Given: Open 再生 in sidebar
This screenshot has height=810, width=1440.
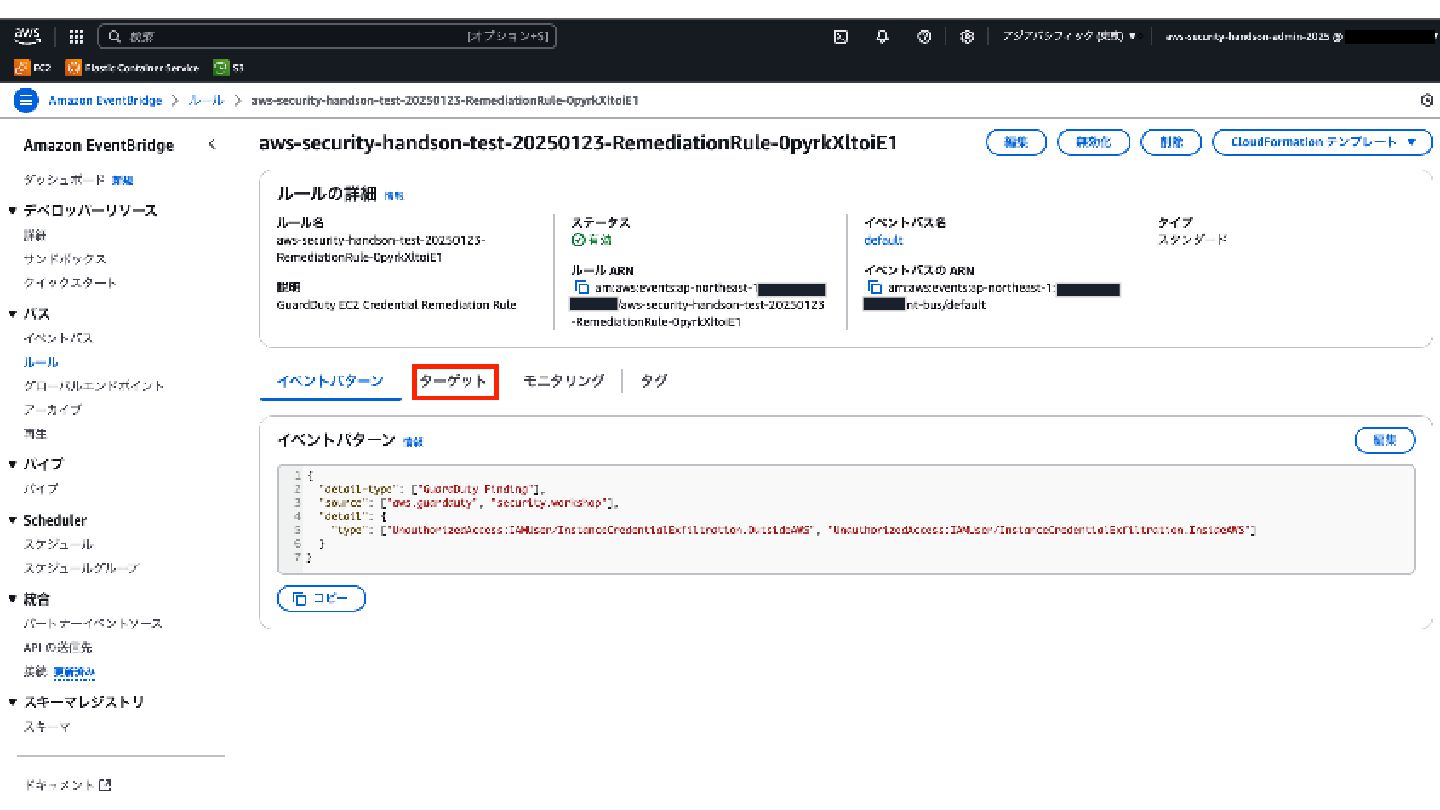Looking at the screenshot, I should click(x=35, y=434).
